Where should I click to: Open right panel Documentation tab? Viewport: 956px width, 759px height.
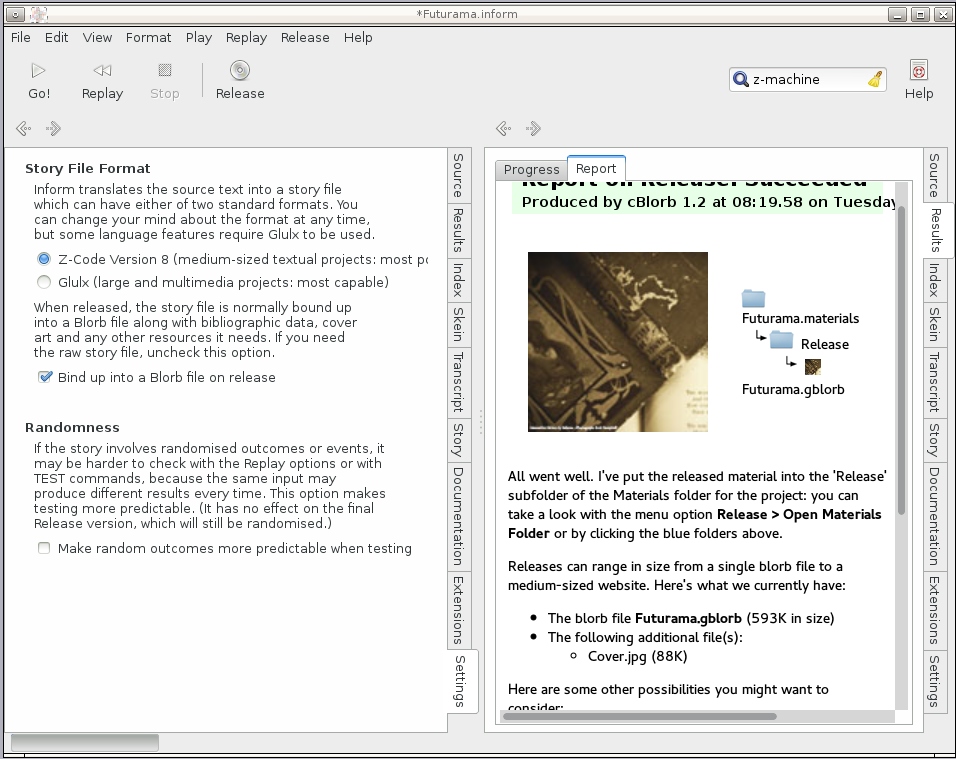pyautogui.click(x=934, y=516)
